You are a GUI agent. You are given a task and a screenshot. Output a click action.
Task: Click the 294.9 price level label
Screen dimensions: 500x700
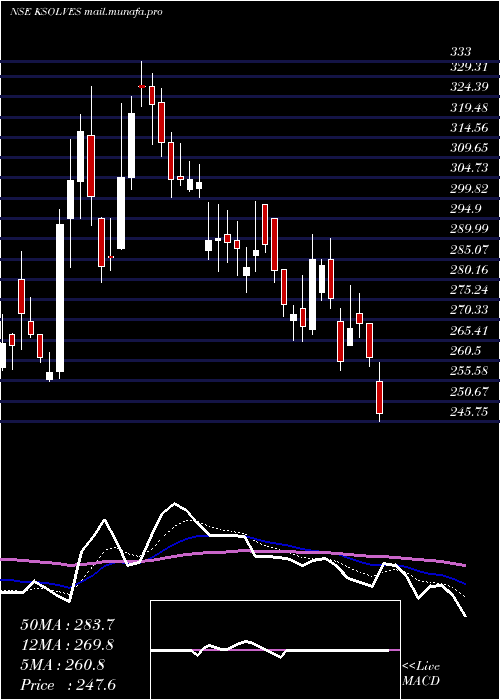click(x=466, y=208)
